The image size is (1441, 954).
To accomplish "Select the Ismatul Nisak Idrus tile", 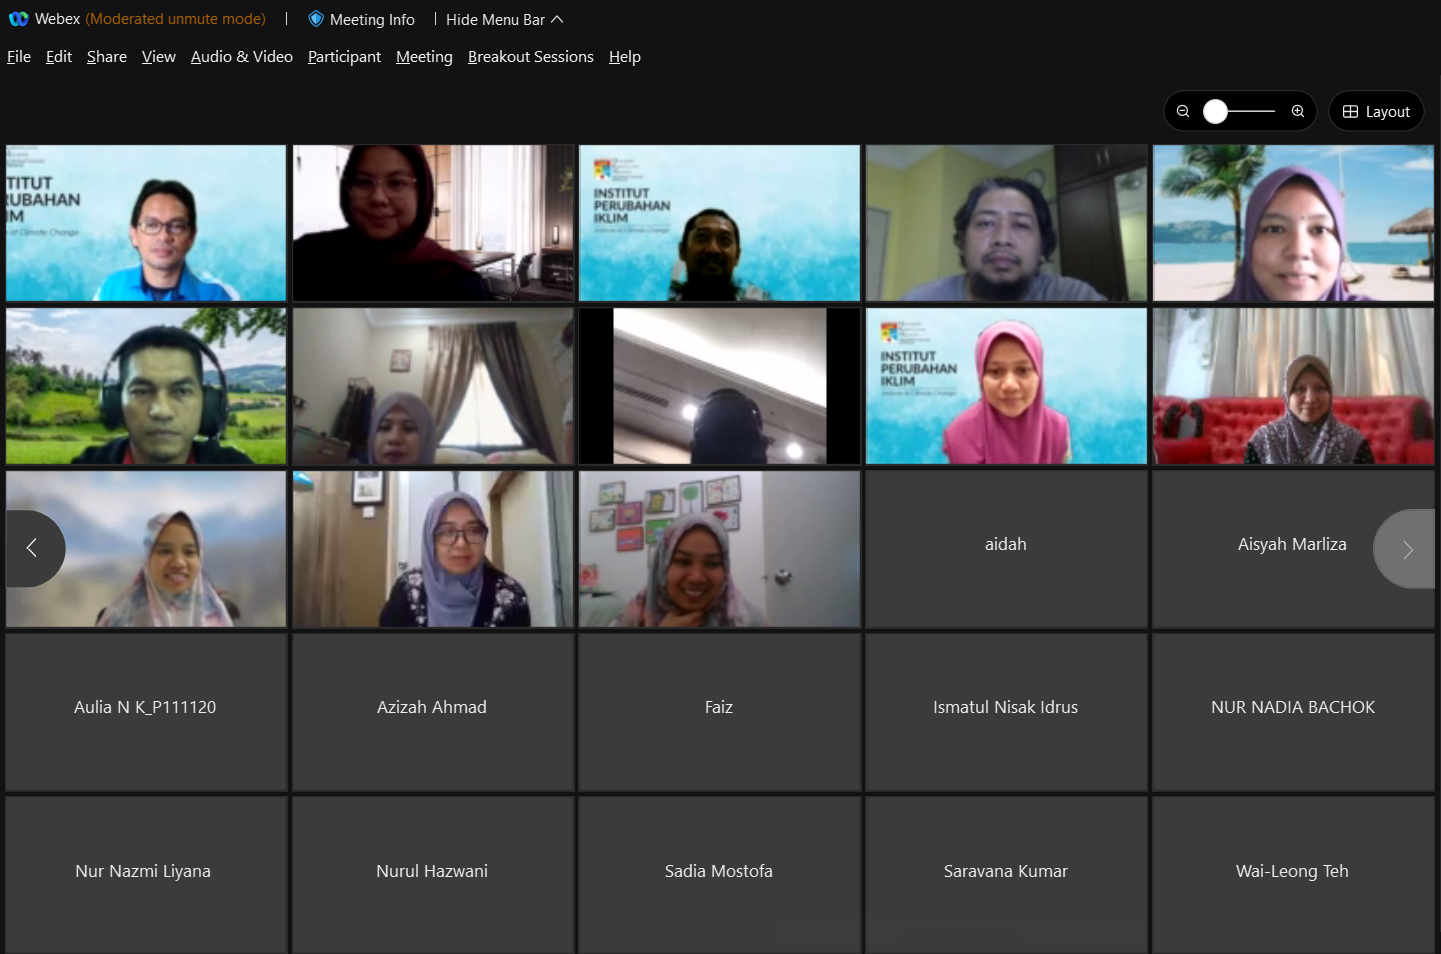I will pyautogui.click(x=1006, y=709).
